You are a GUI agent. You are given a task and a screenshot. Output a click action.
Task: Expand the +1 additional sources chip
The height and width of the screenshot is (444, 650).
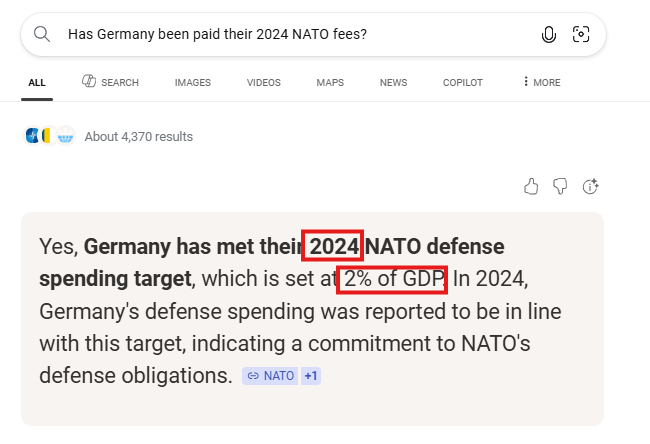[x=310, y=376]
